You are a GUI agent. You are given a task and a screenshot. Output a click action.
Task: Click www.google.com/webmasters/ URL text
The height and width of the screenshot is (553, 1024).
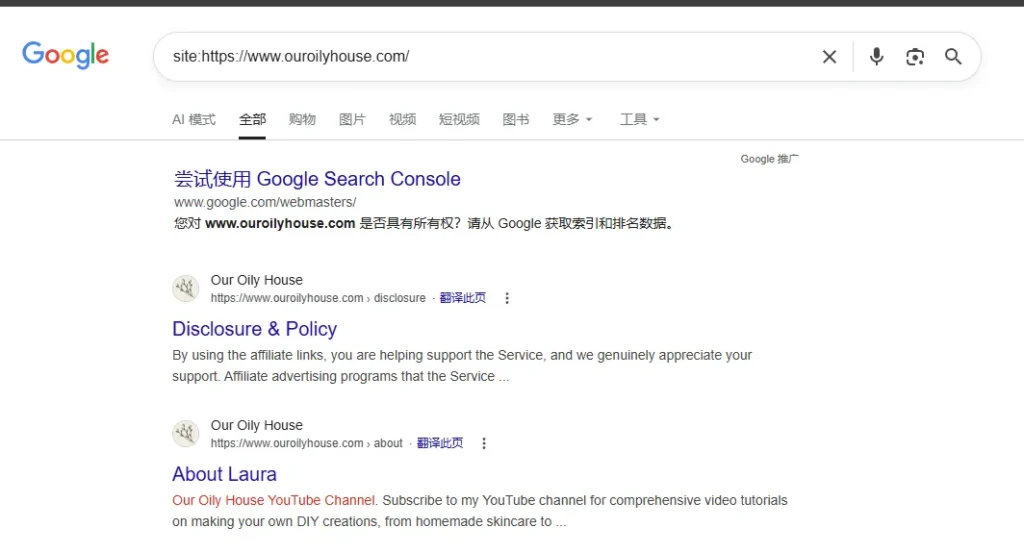click(x=265, y=202)
